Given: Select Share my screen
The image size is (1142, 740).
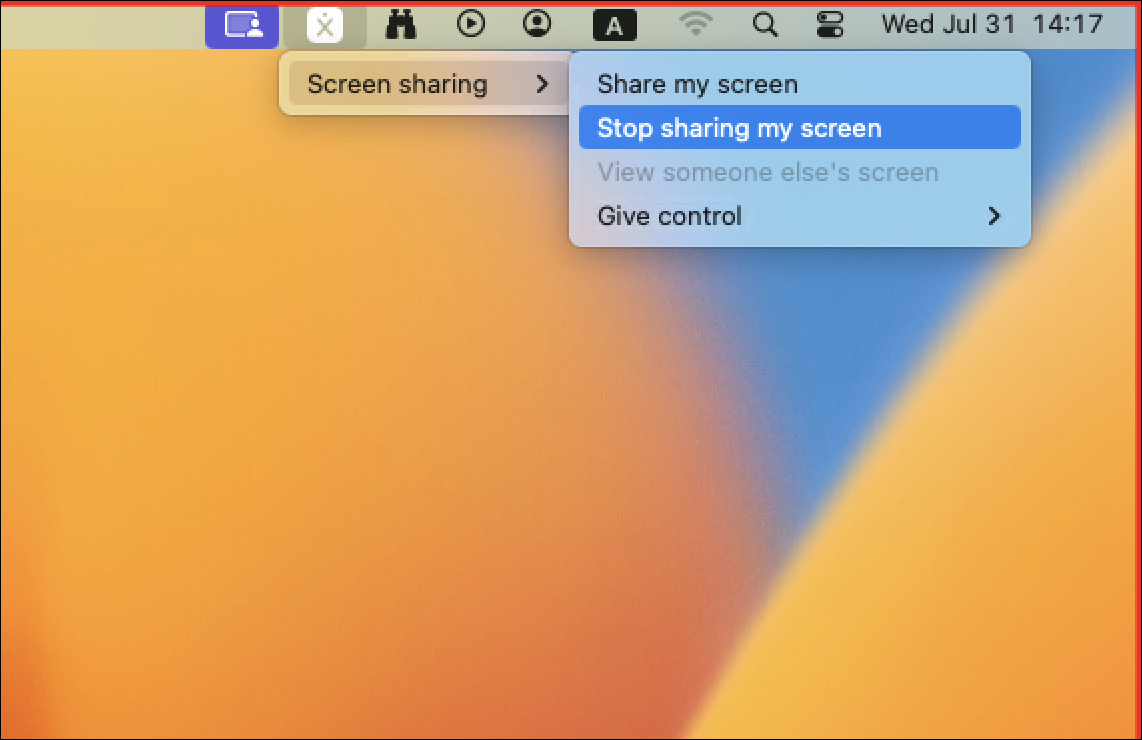Looking at the screenshot, I should [x=800, y=84].
